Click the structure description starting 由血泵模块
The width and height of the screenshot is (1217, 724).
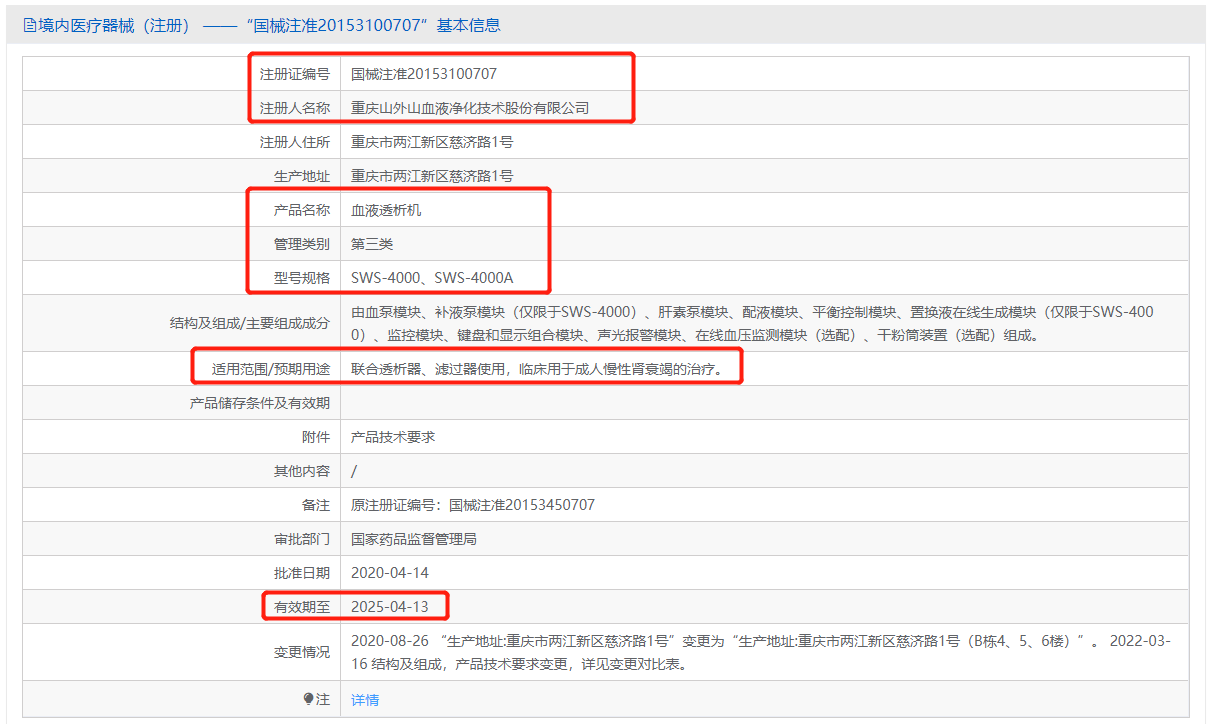click(x=752, y=323)
